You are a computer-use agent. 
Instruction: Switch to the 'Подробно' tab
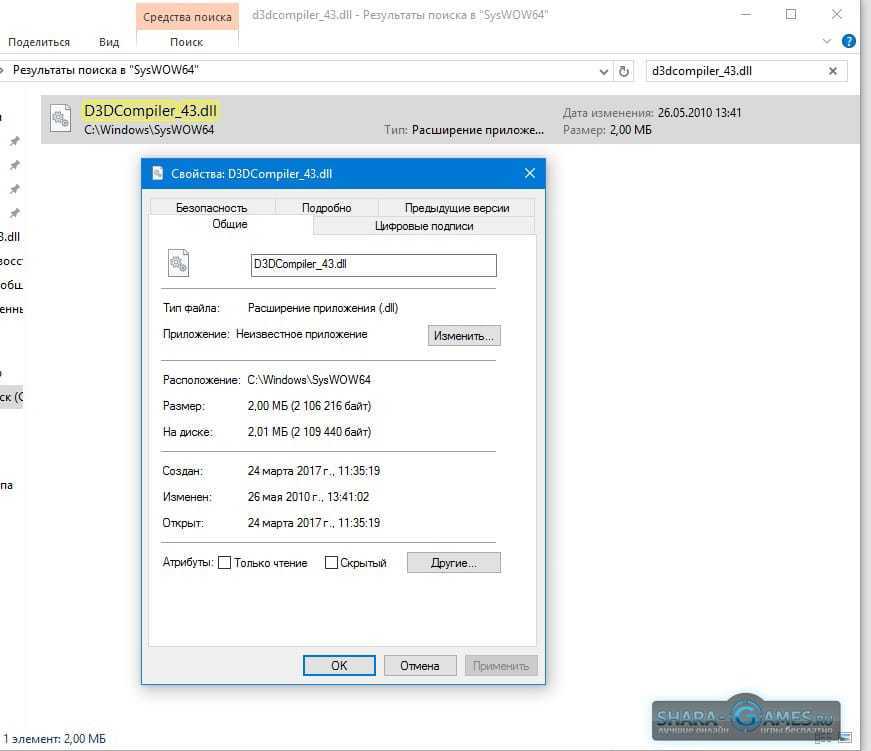[327, 208]
